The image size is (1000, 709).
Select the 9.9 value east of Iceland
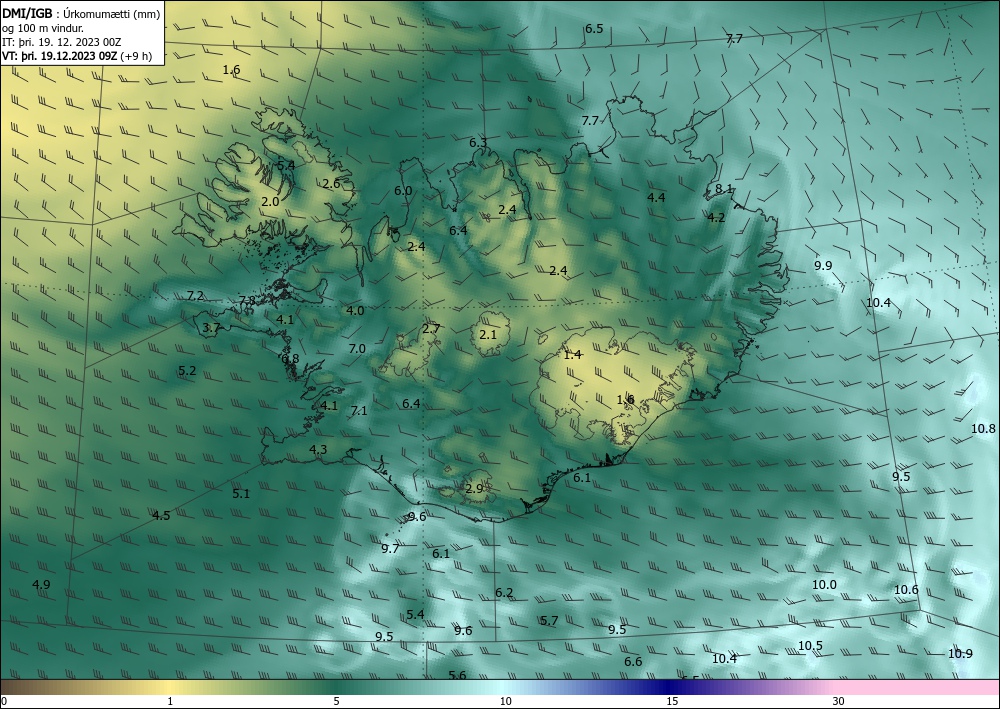(x=823, y=266)
